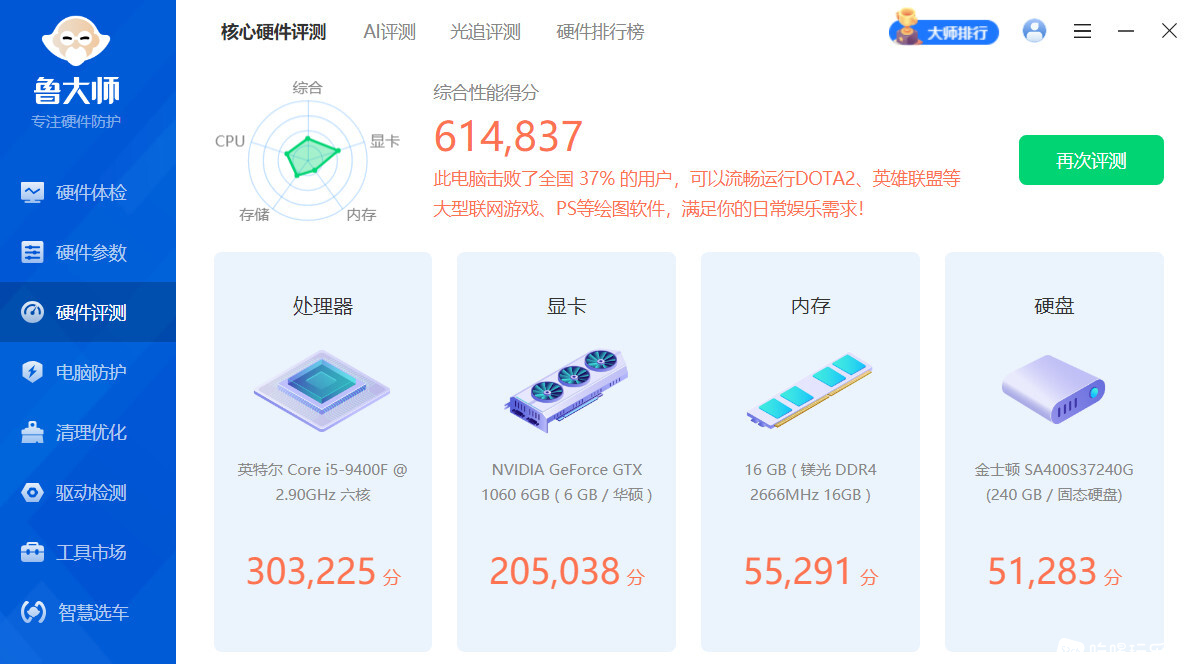Open the 硬件排行榜 tab

[601, 32]
